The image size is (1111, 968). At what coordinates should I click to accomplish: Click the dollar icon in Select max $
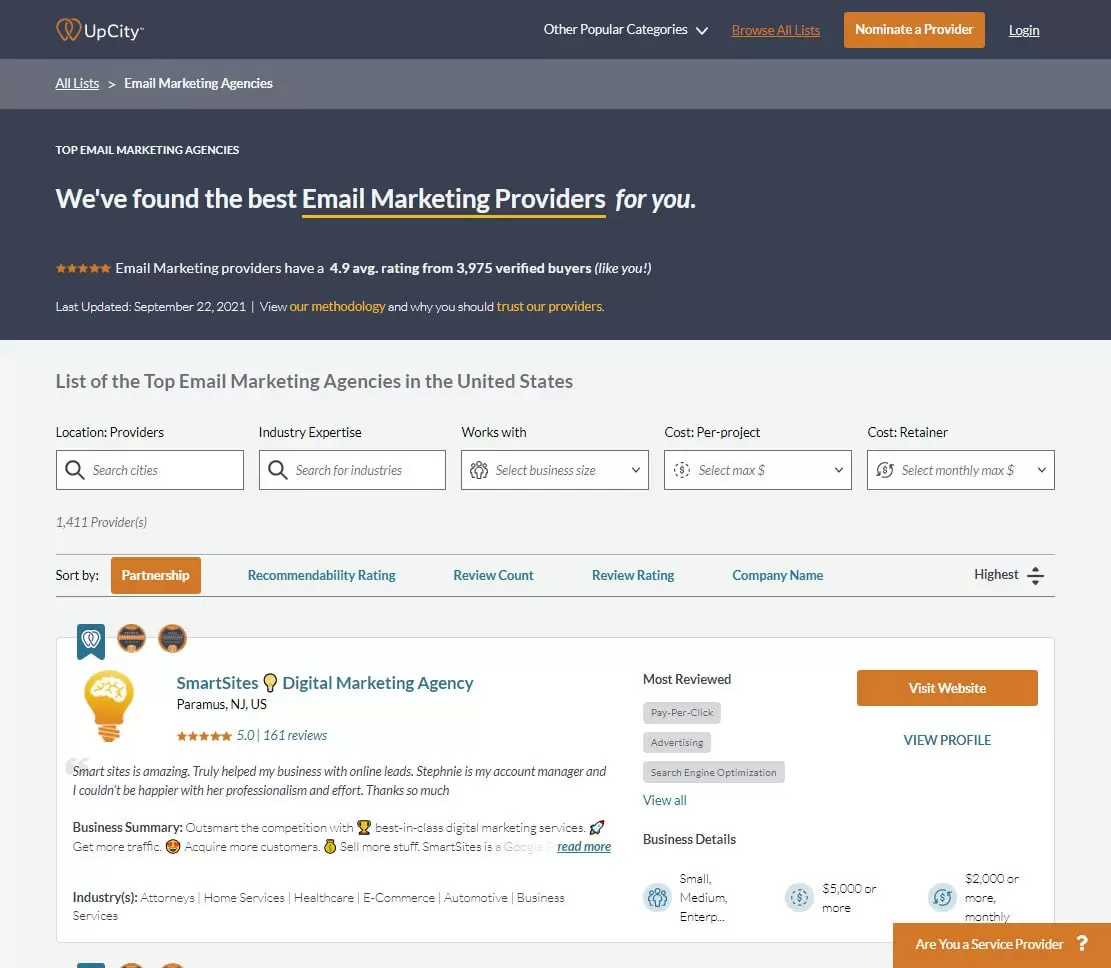(682, 470)
